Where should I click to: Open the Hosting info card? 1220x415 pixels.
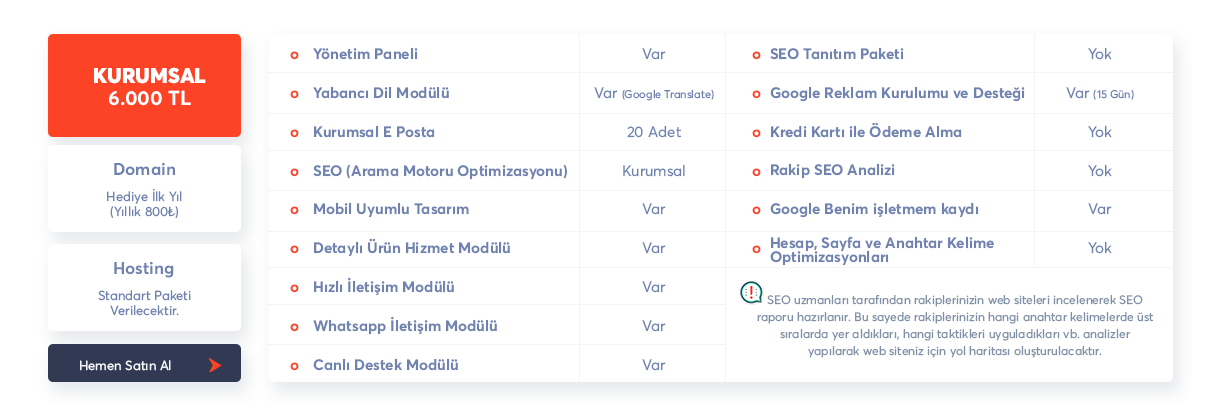click(x=144, y=287)
